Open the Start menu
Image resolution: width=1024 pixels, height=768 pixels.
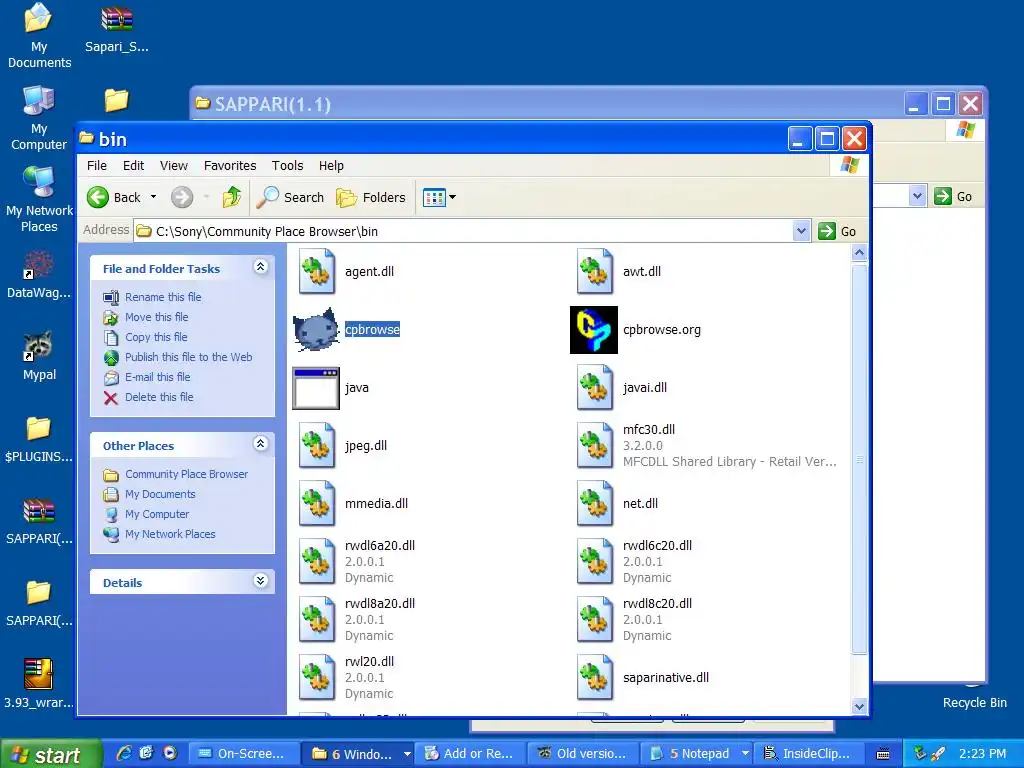pyautogui.click(x=50, y=754)
